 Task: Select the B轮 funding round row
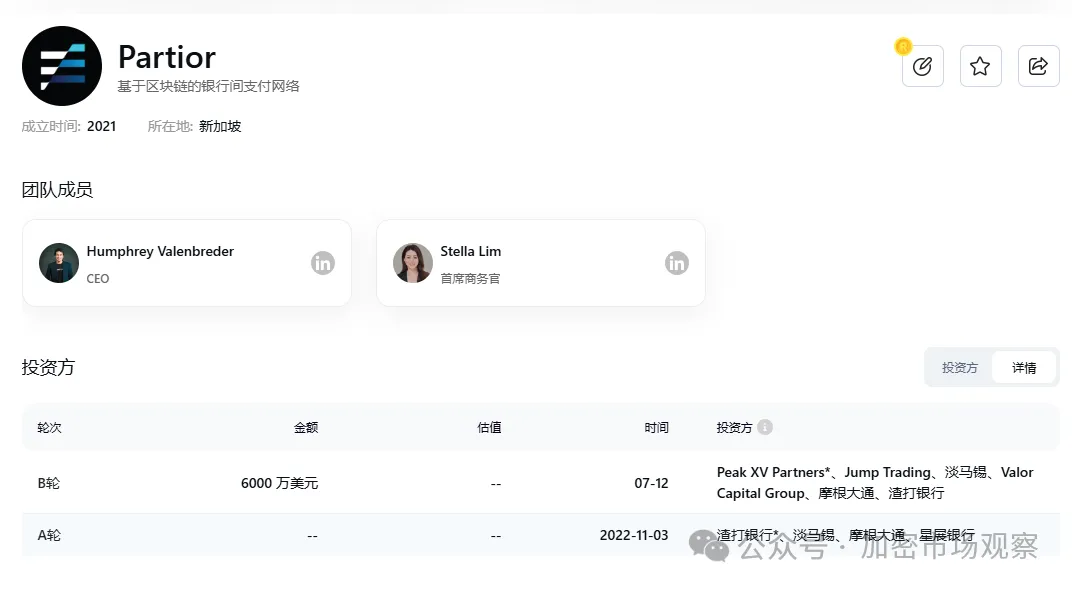pyautogui.click(x=49, y=483)
